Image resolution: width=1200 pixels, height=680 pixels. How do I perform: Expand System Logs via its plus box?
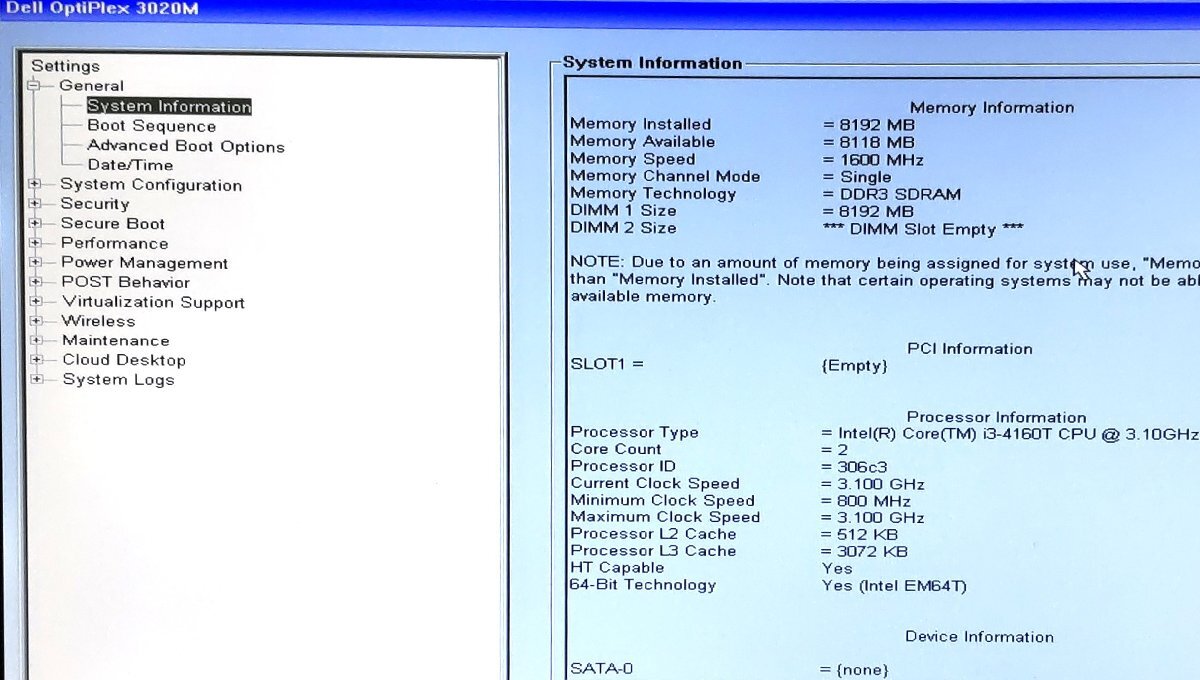[37, 379]
